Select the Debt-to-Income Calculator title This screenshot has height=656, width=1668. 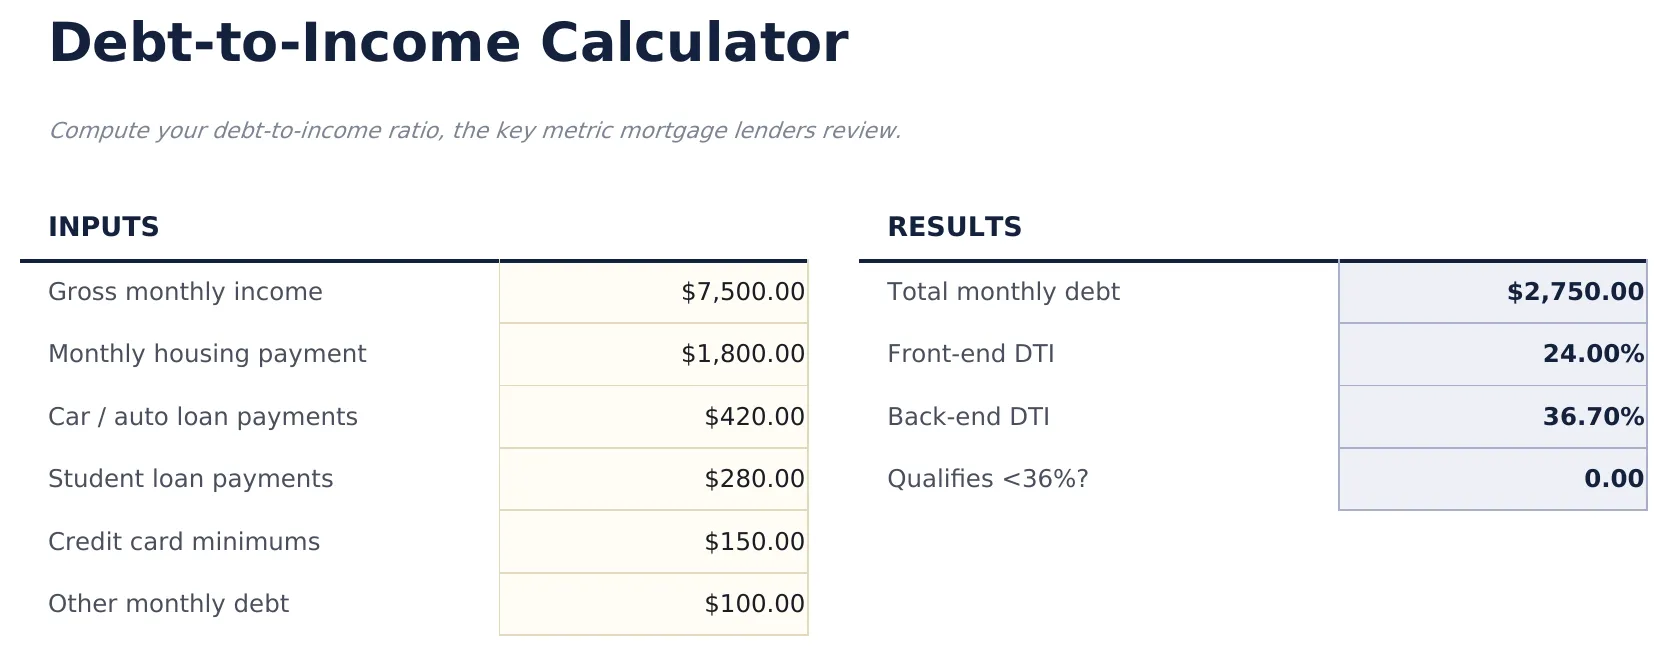[449, 42]
